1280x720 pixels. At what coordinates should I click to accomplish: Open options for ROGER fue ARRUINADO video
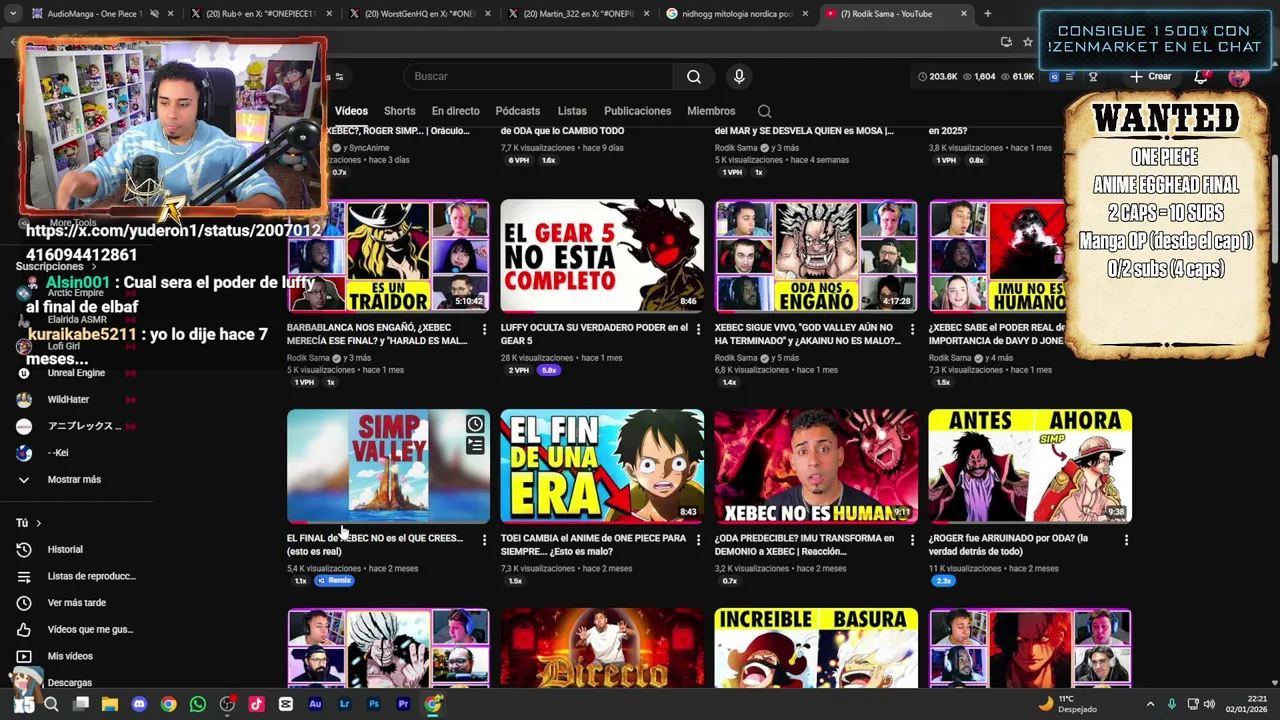point(1126,540)
